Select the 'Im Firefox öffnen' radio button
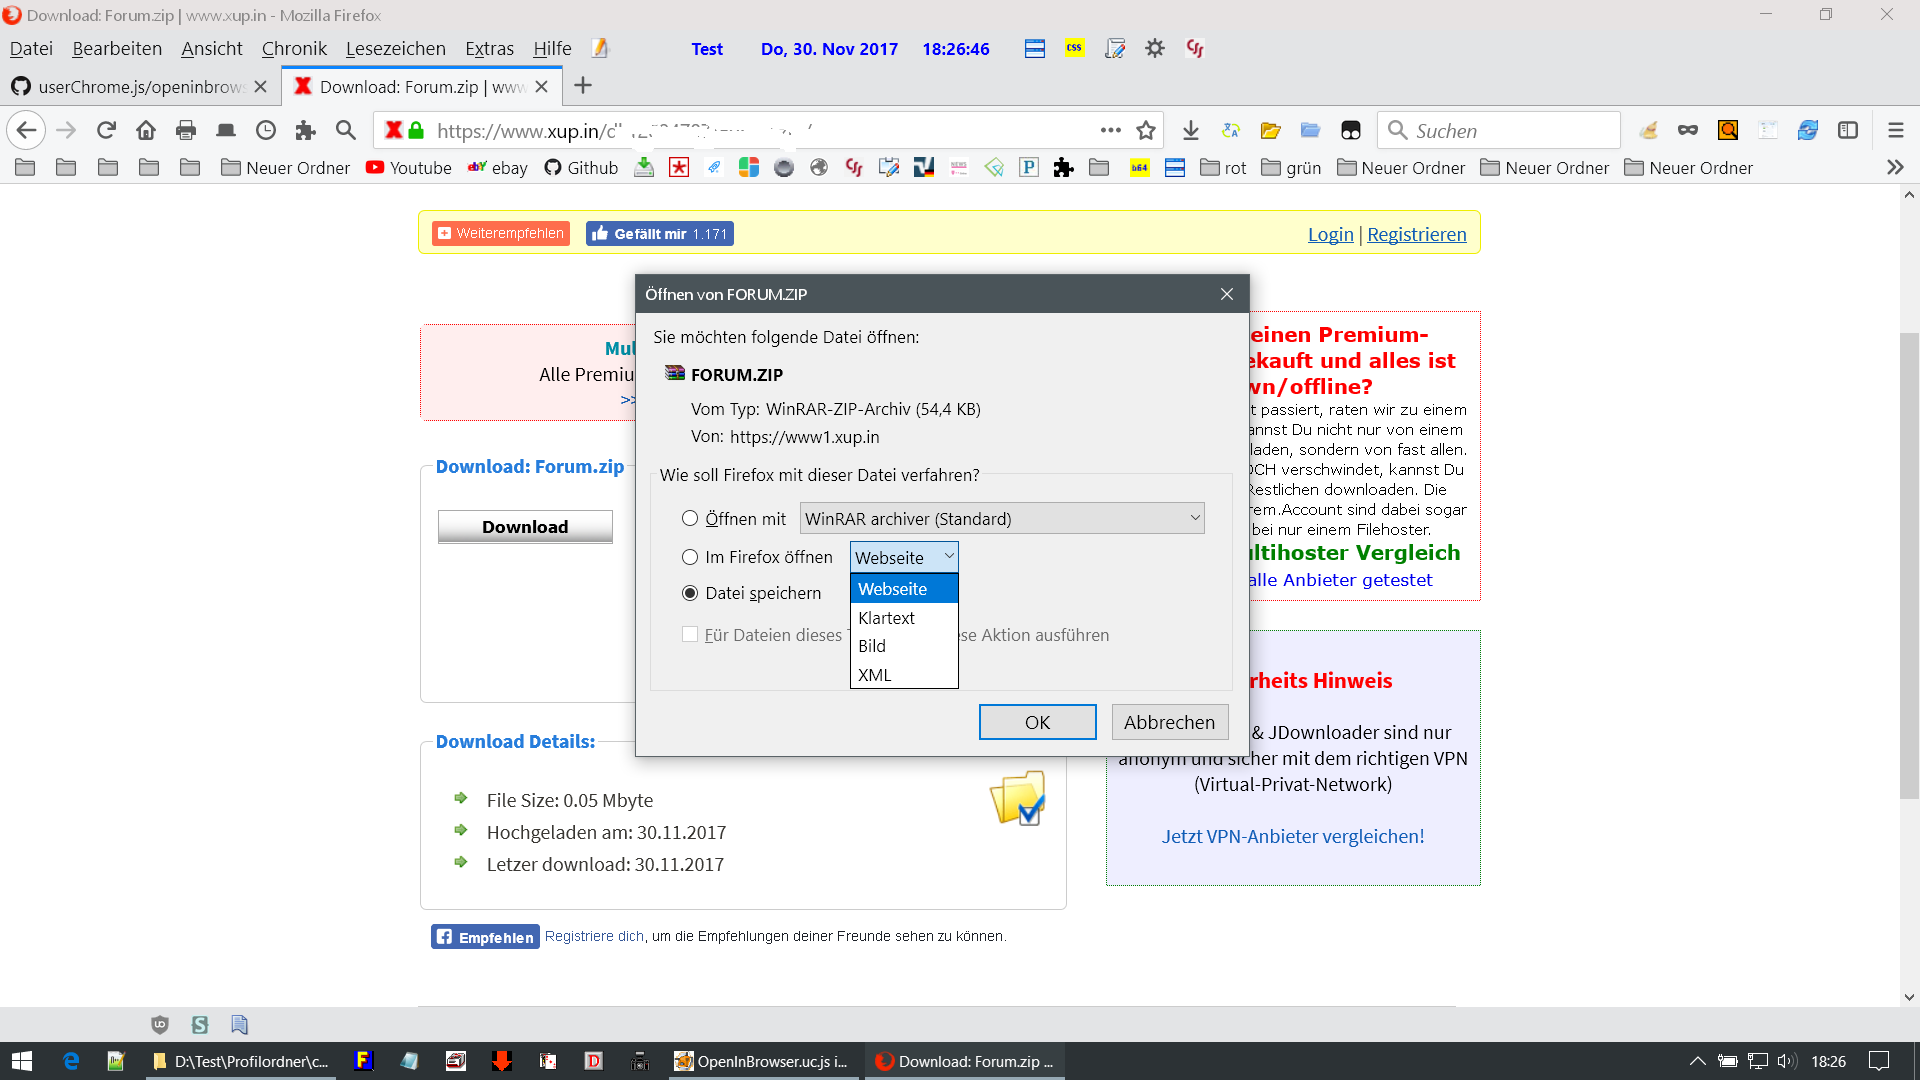The width and height of the screenshot is (1920, 1080). pyautogui.click(x=690, y=557)
